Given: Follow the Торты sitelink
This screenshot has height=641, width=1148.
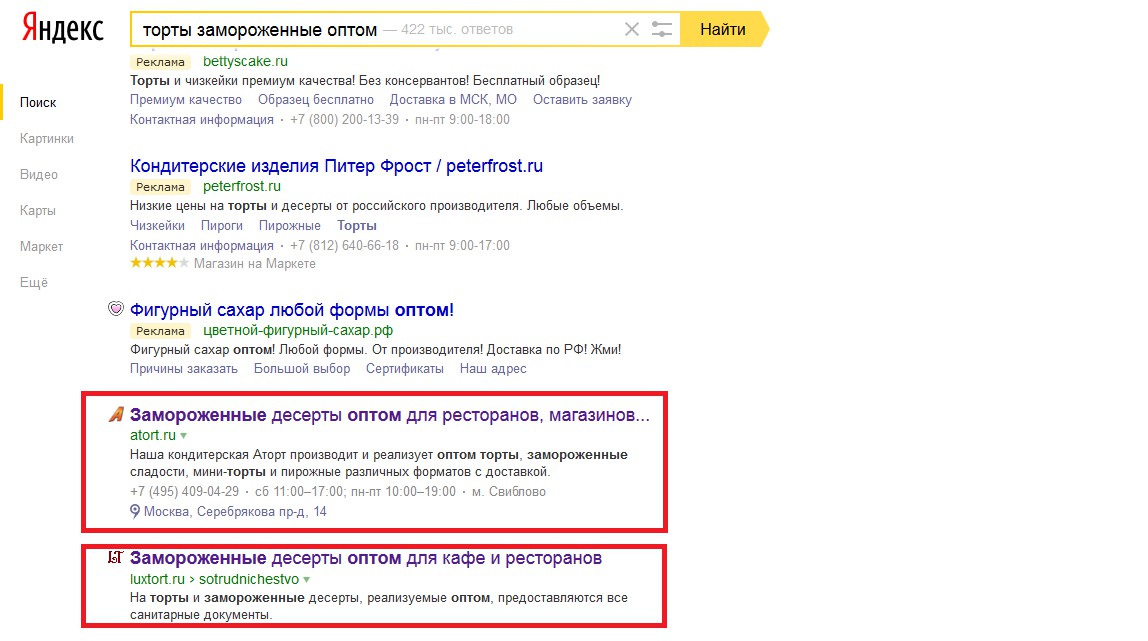Looking at the screenshot, I should [x=357, y=225].
